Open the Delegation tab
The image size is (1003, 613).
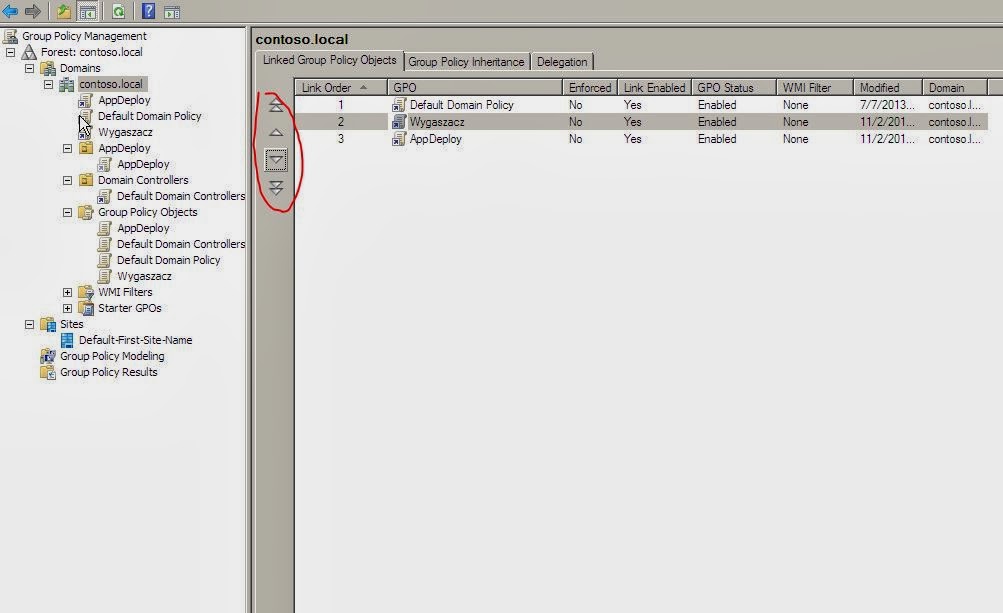(562, 61)
